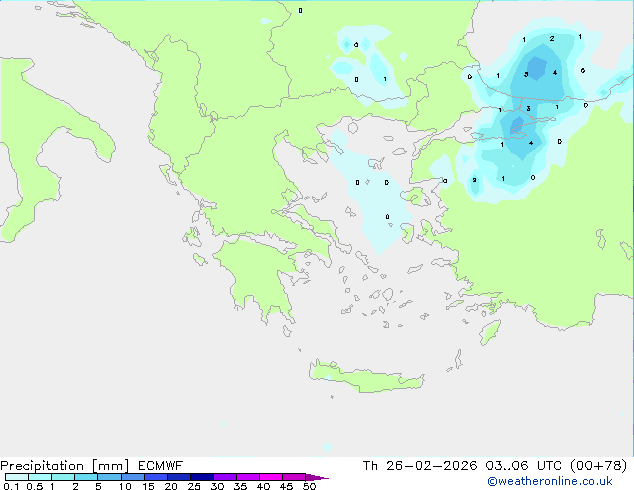The image size is (634, 490).
Task: Click the '0.1' legend scale number
Action: pos(11,486)
